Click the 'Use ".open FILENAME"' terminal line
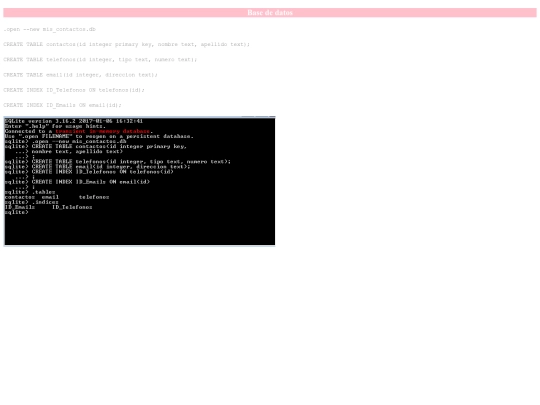 point(99,136)
